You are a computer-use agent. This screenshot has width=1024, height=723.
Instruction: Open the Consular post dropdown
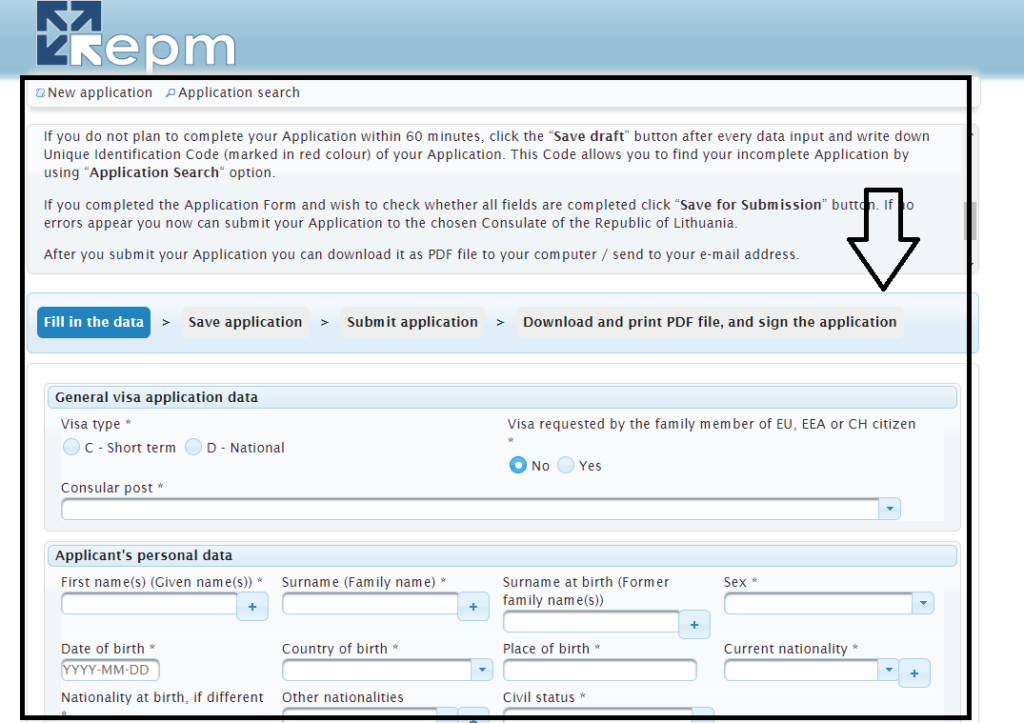[x=889, y=509]
